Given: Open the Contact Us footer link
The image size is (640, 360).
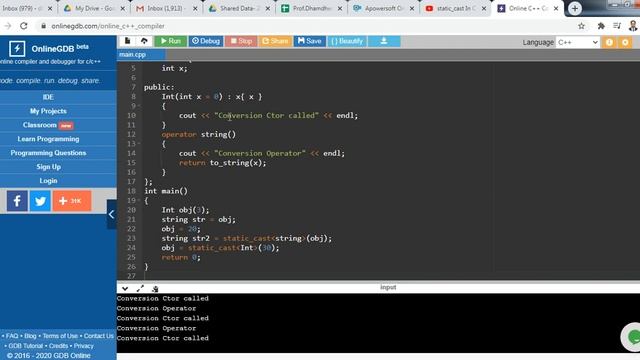Looking at the screenshot, I should (x=99, y=336).
